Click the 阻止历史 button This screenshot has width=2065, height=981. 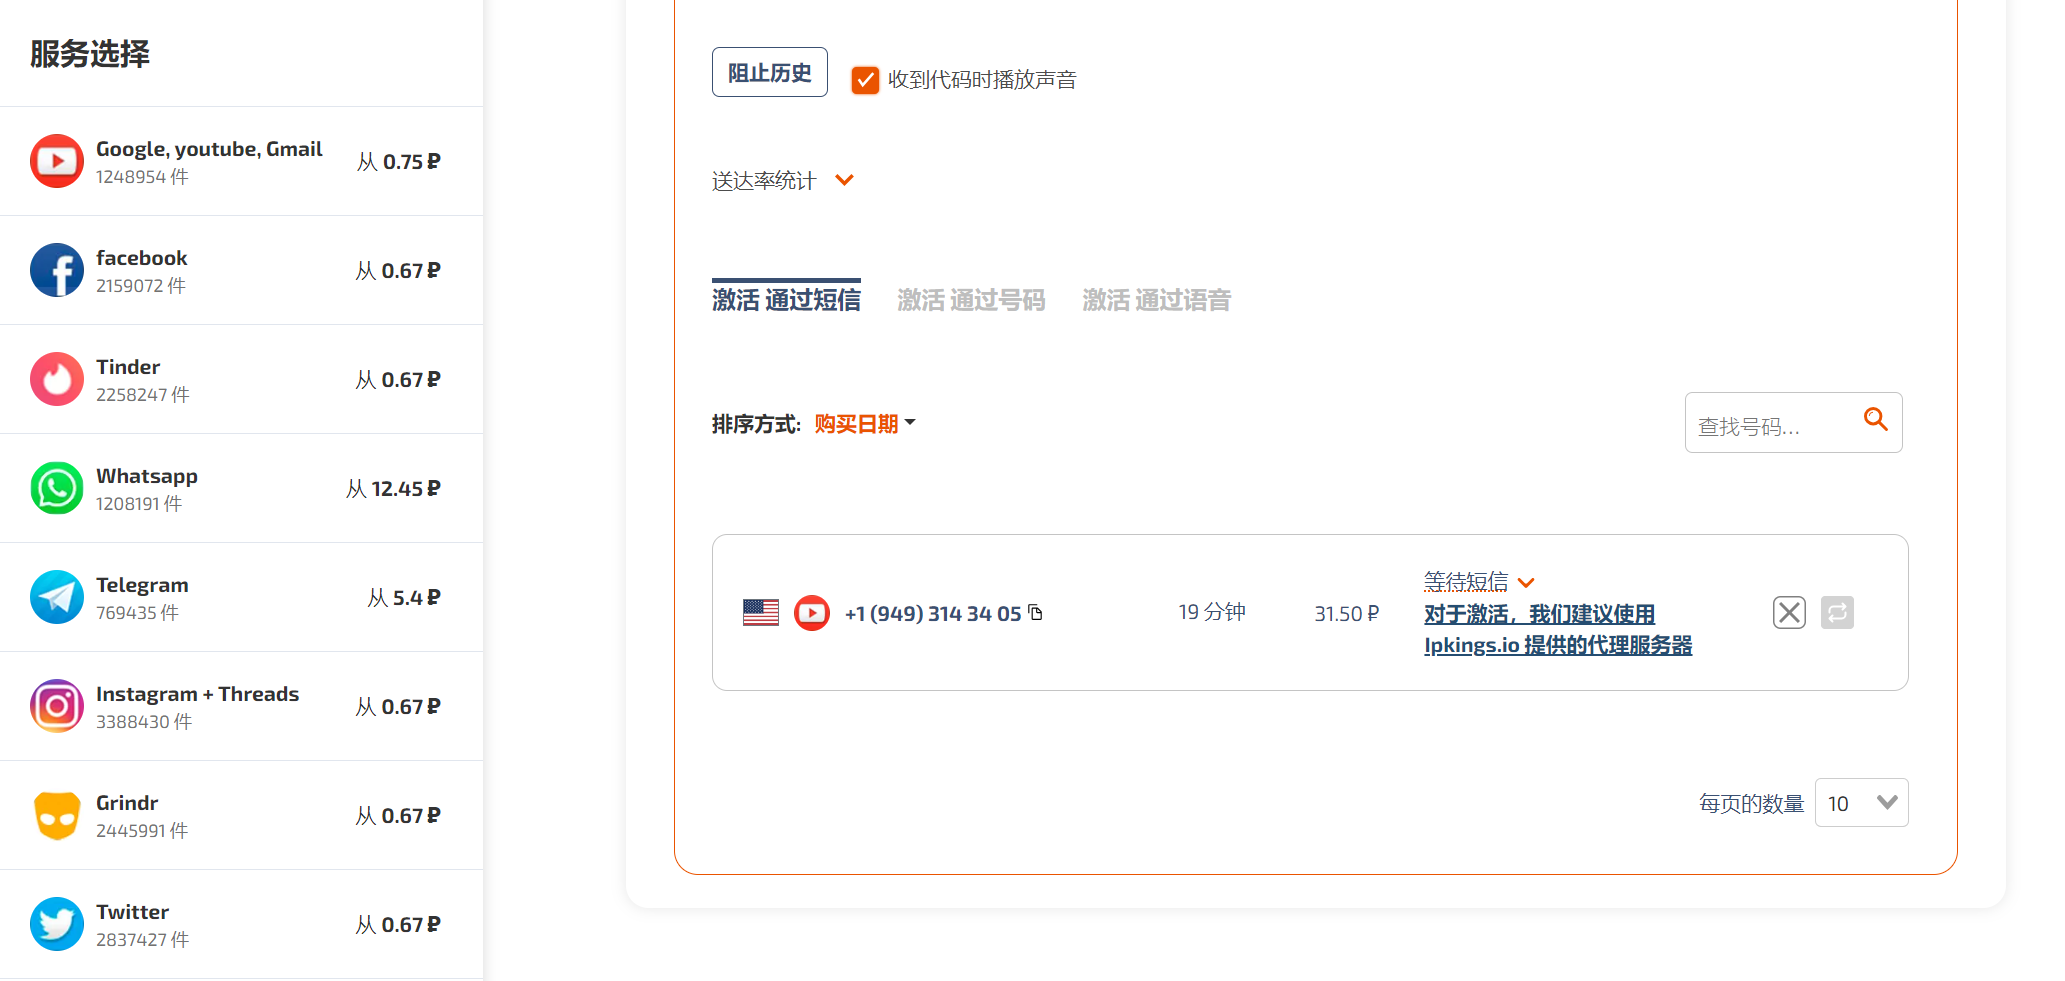(770, 72)
